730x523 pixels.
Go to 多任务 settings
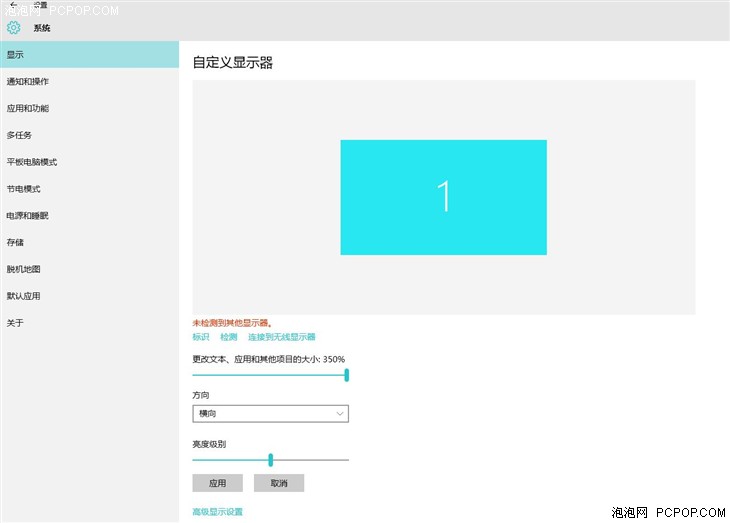click(x=89, y=135)
